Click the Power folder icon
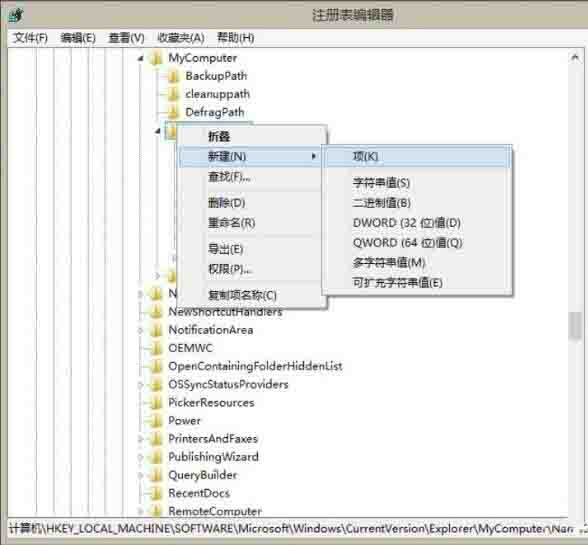The width and height of the screenshot is (588, 545). 156,421
